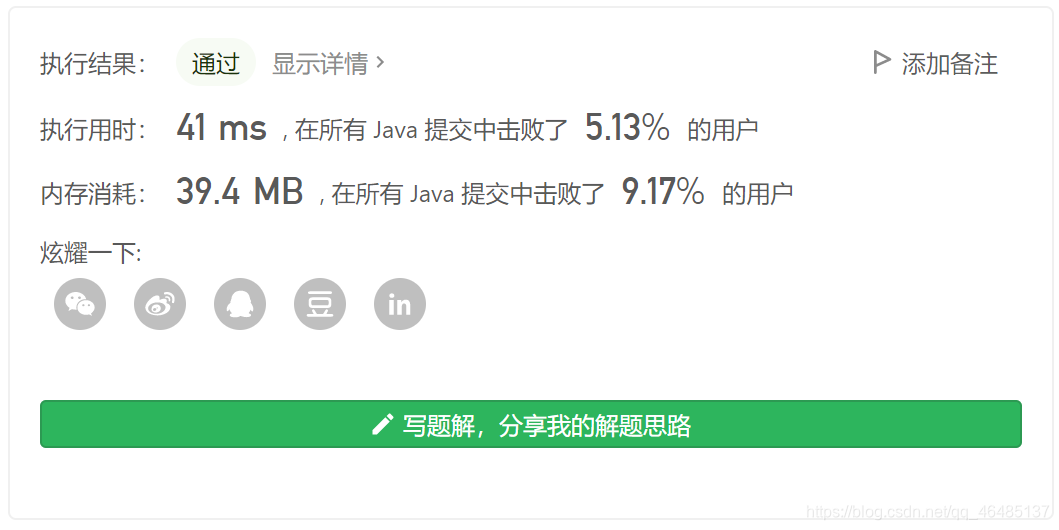Click the 写题解 green button

click(x=531, y=424)
